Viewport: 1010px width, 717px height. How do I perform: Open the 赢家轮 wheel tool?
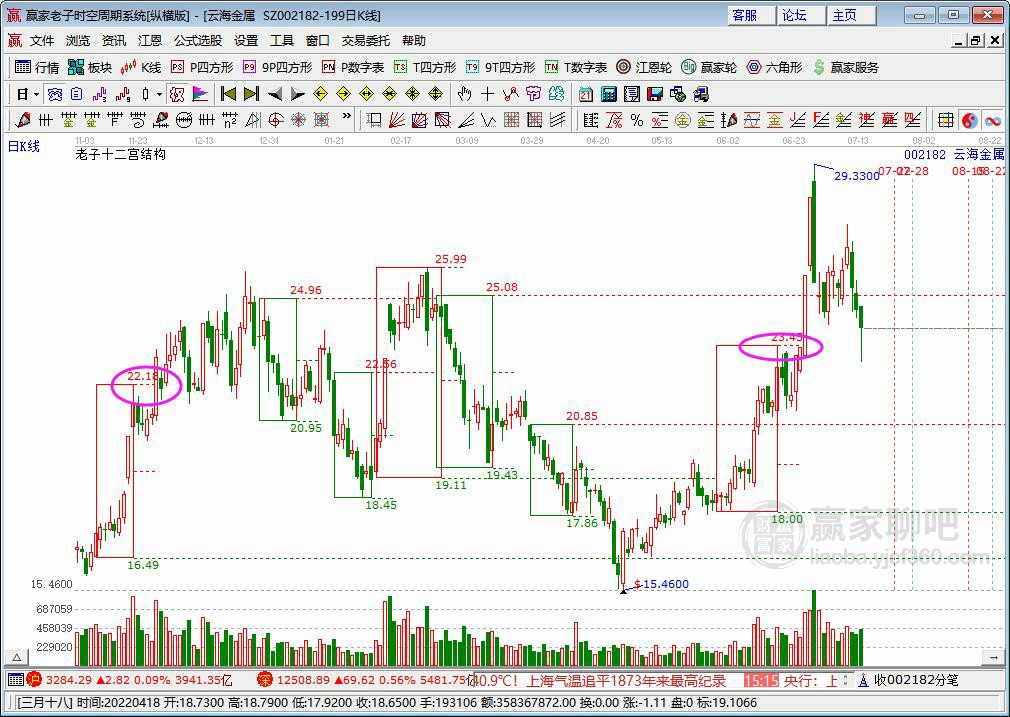(x=709, y=67)
